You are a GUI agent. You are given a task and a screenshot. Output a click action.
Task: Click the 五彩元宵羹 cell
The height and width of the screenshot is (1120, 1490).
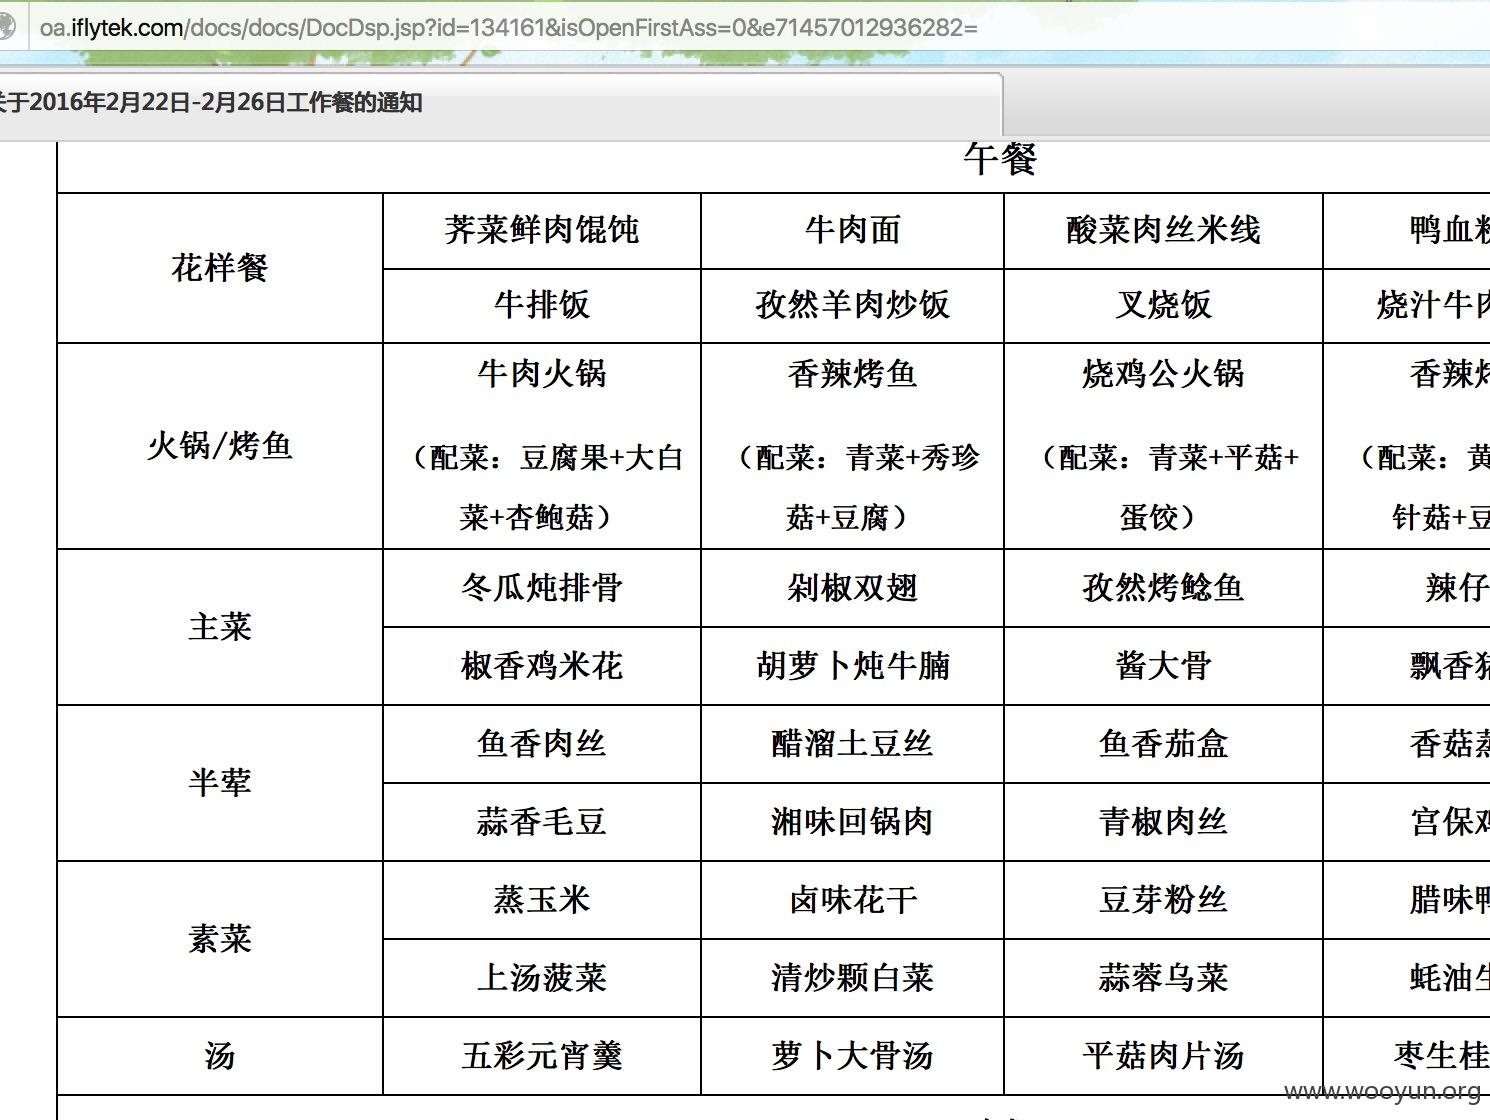(x=542, y=1057)
